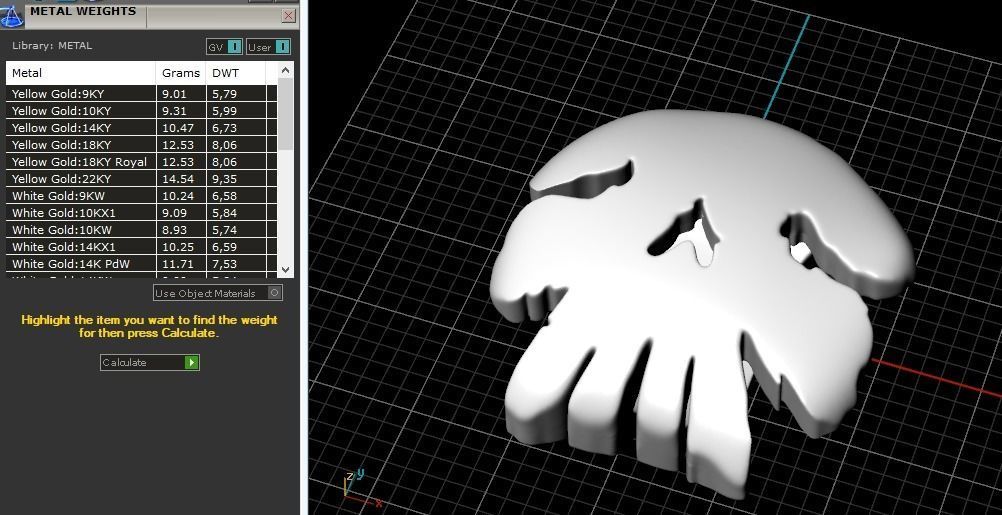Image resolution: width=1002 pixels, height=515 pixels.
Task: Select the Yellow Gold:18KY Royal row
Action: [141, 162]
